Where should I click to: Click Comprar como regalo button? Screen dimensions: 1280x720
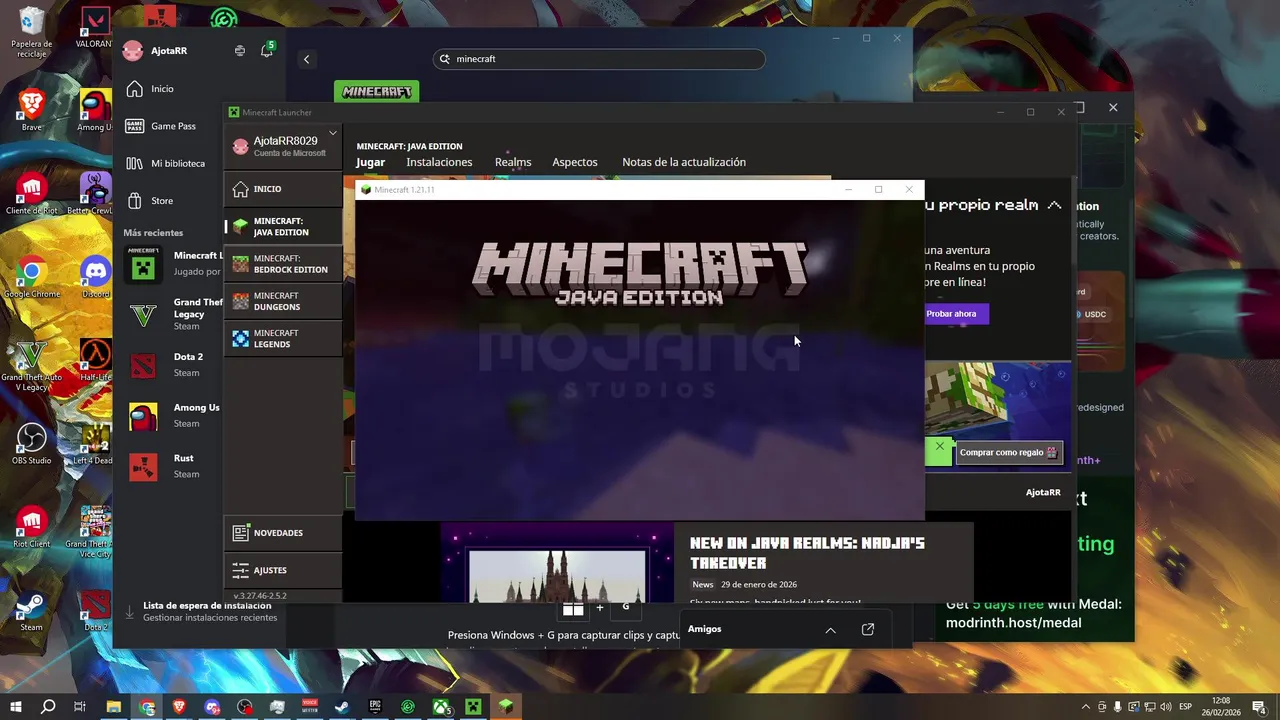click(x=1008, y=452)
